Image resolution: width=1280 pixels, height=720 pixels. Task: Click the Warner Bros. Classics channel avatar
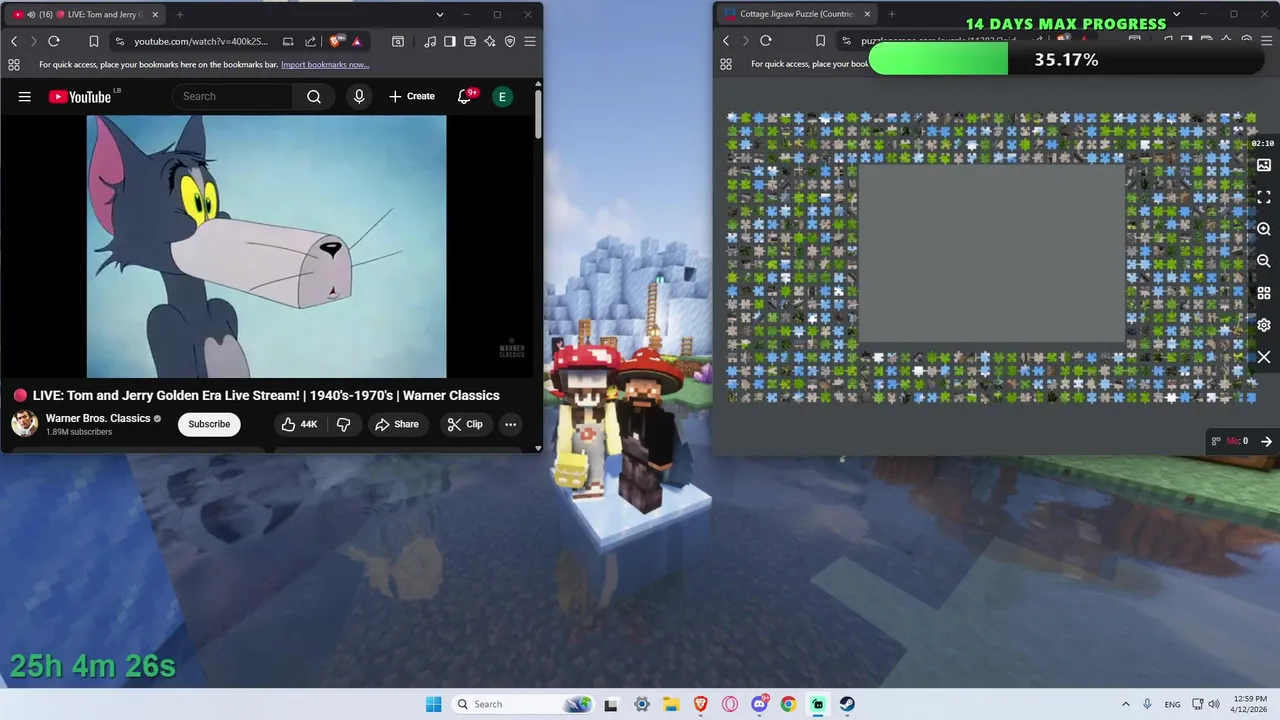pos(25,424)
